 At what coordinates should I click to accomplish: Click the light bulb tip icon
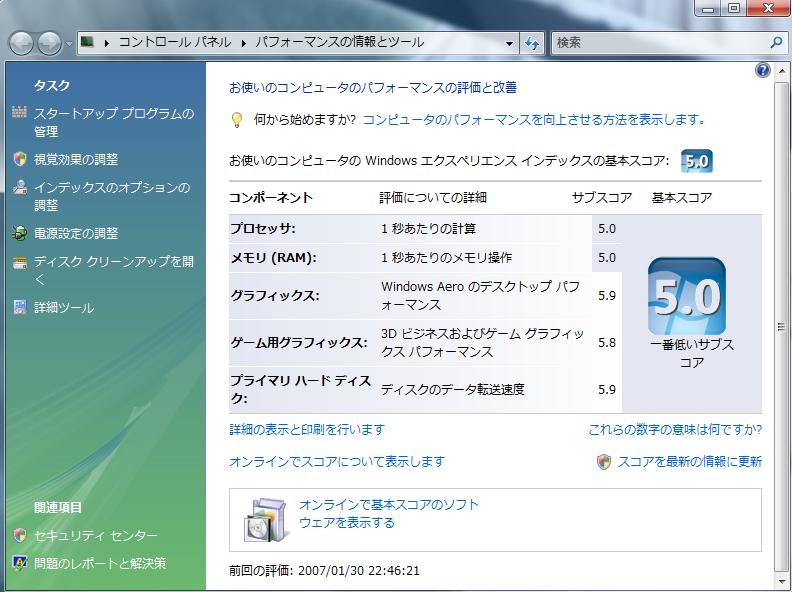click(236, 120)
